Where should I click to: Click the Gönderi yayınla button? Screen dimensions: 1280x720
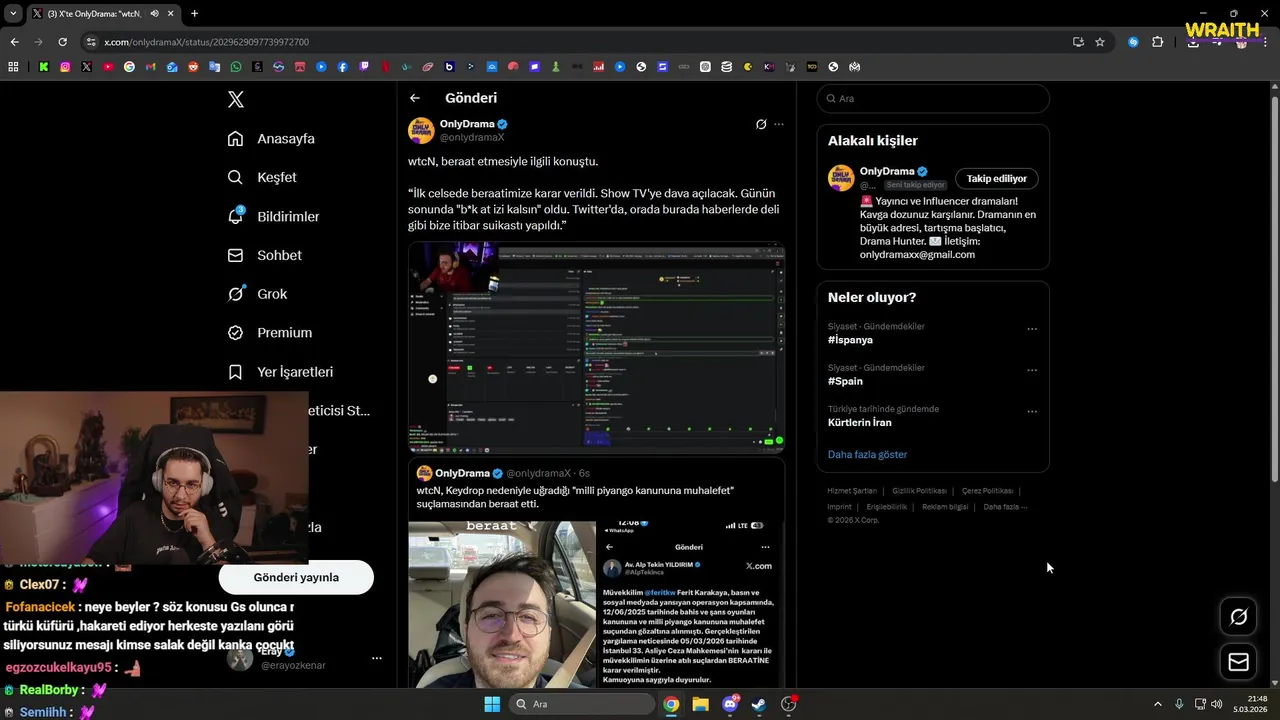pyautogui.click(x=296, y=577)
